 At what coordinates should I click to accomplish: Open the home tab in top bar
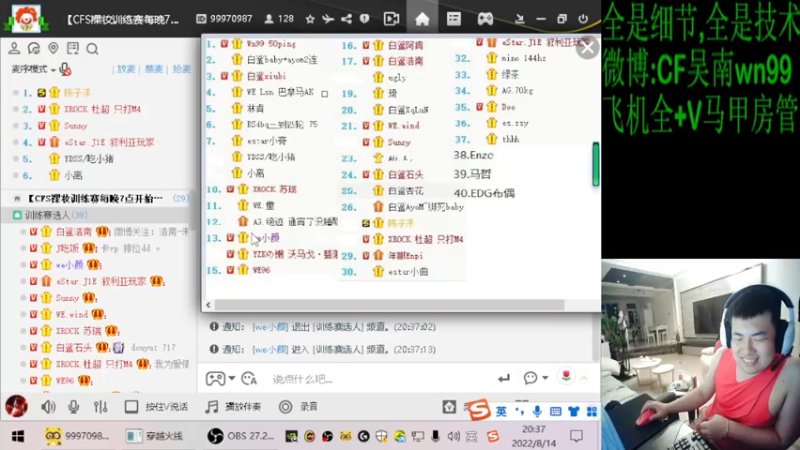tap(422, 19)
